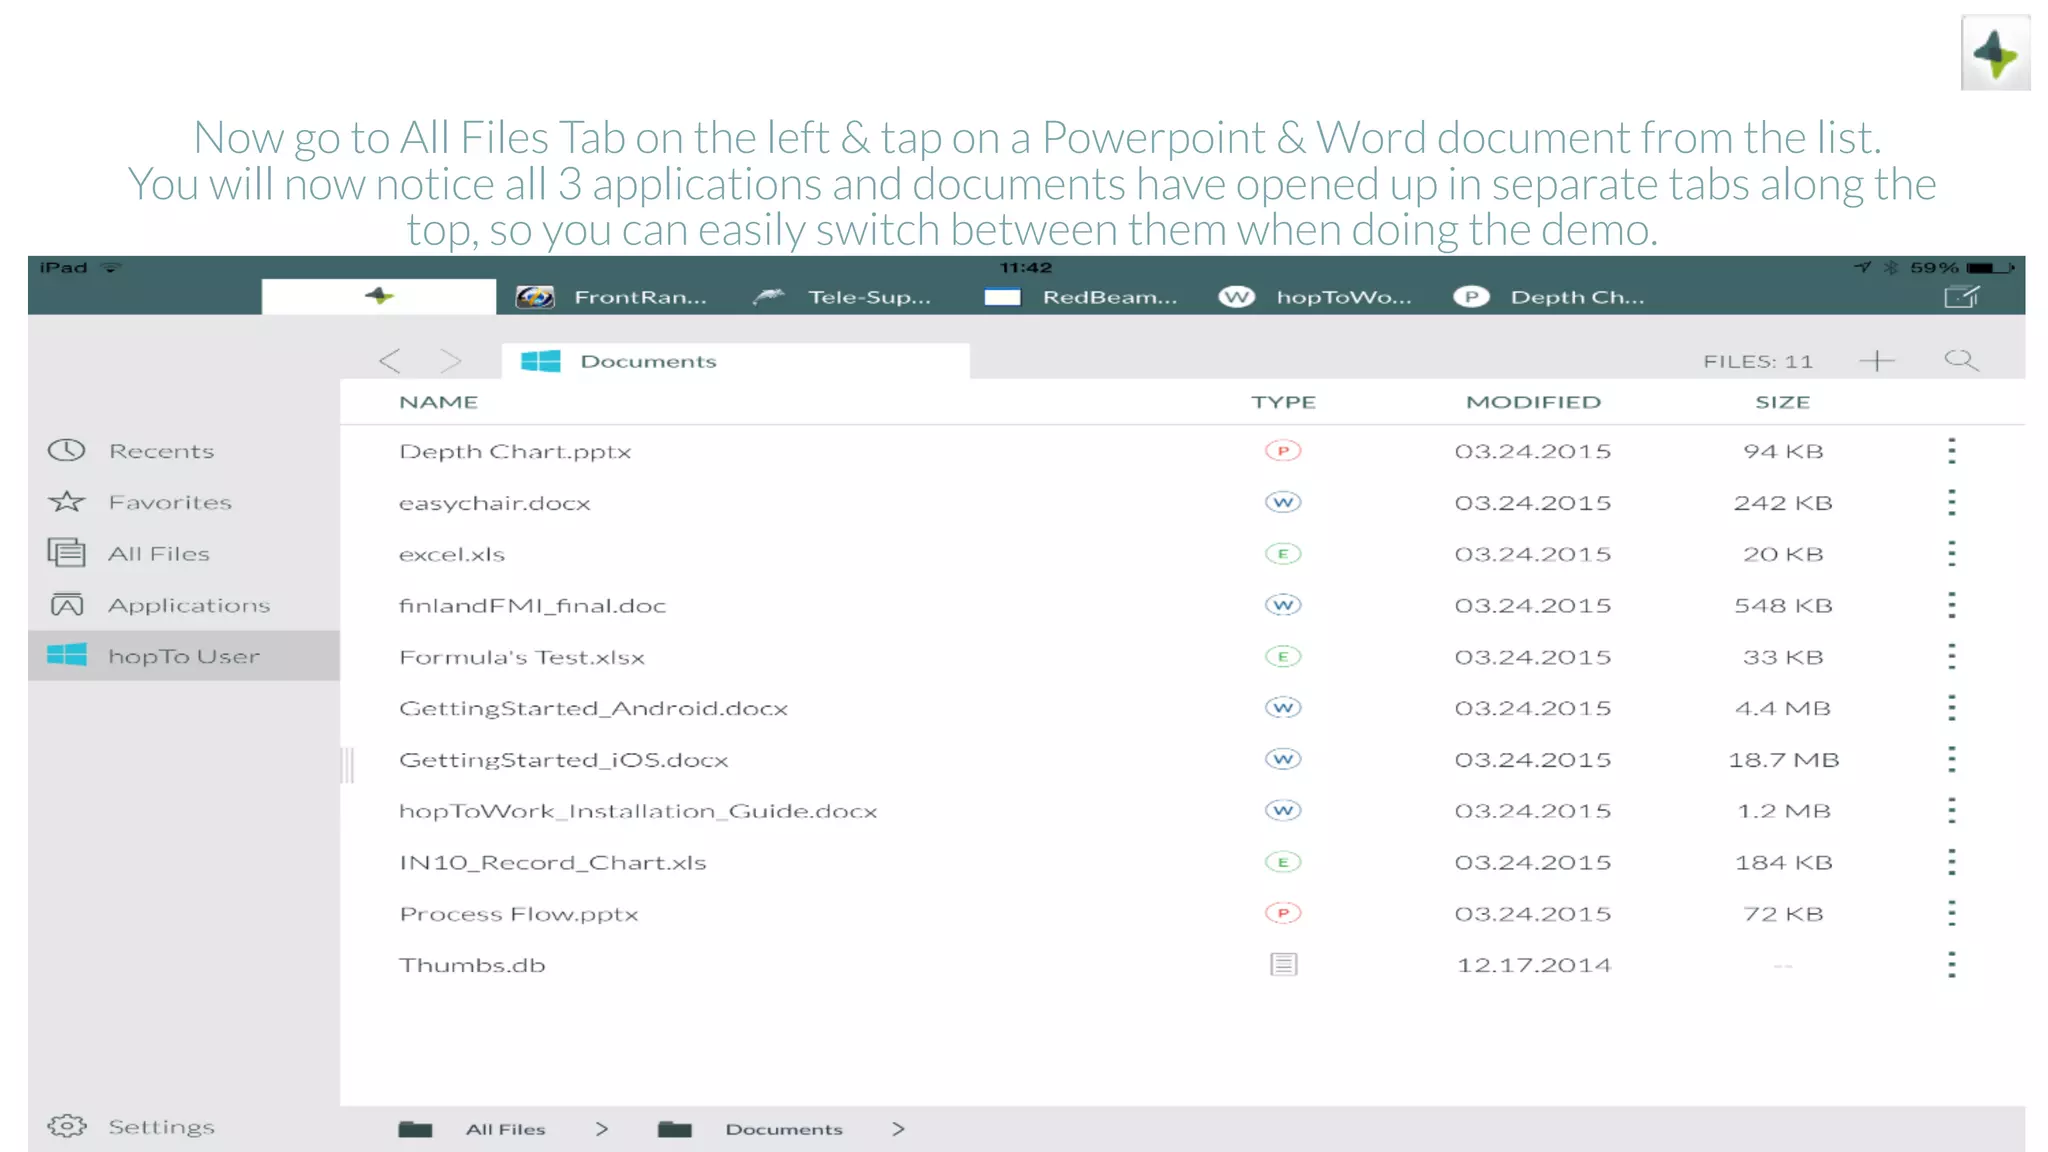Sort by the SIZE column header
Image resolution: width=2048 pixels, height=1152 pixels.
click(x=1782, y=402)
